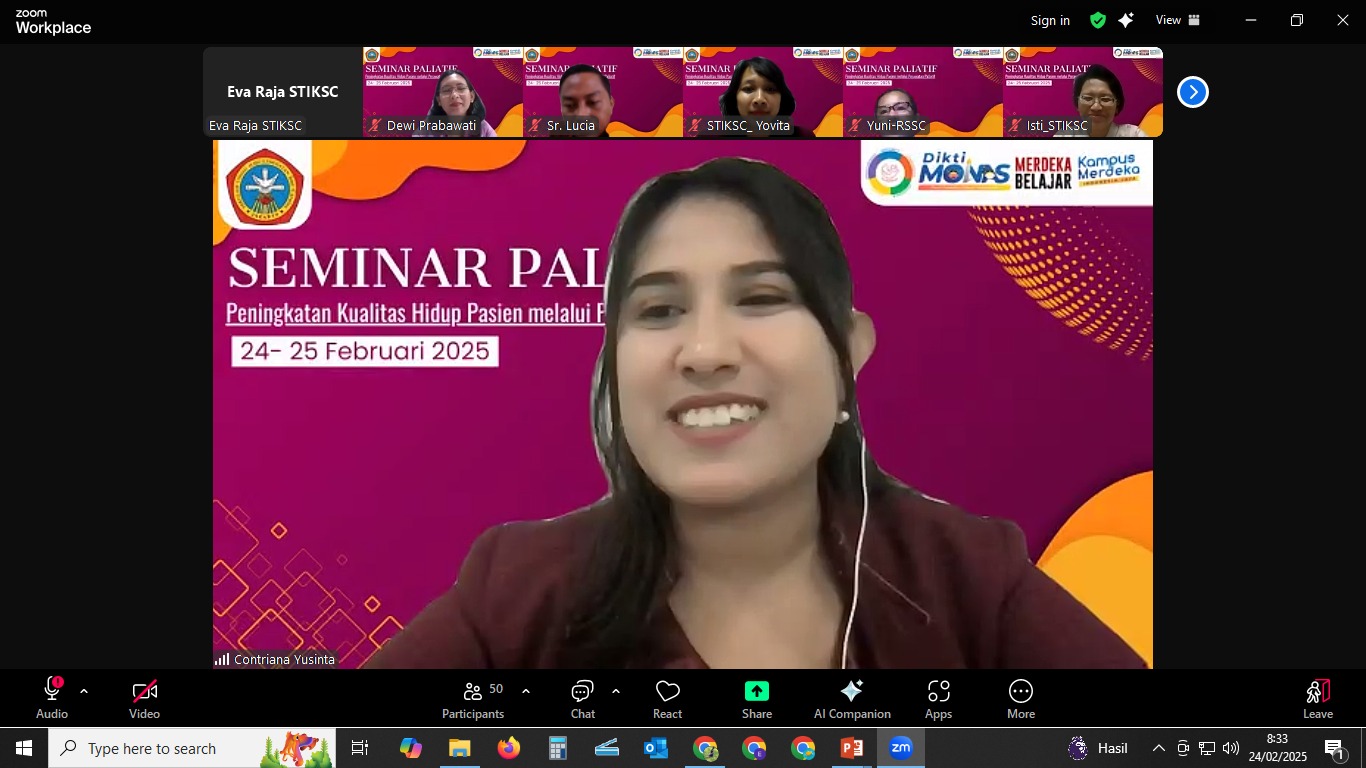Open PowerPoint from the taskbar
The image size is (1366, 768).
click(x=852, y=748)
